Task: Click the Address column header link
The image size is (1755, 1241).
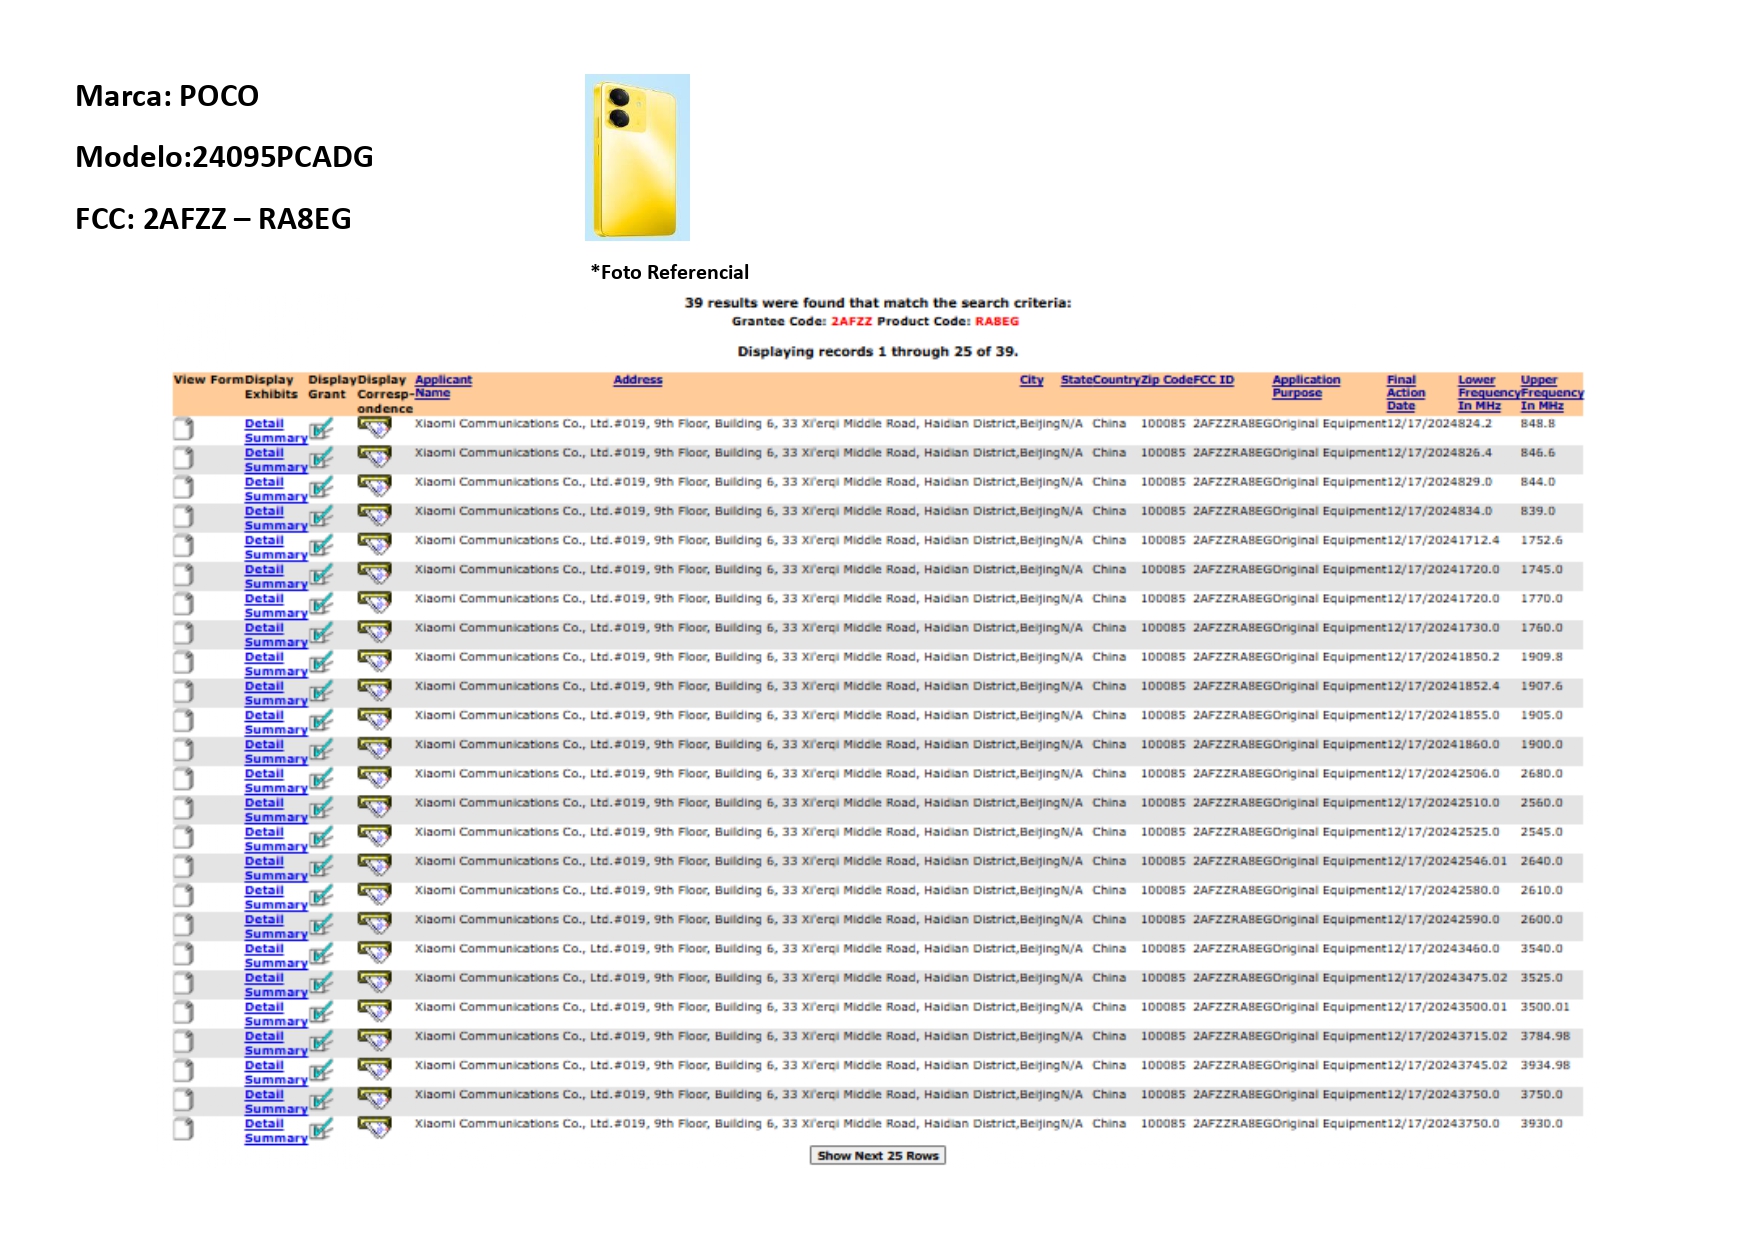Action: [x=638, y=380]
